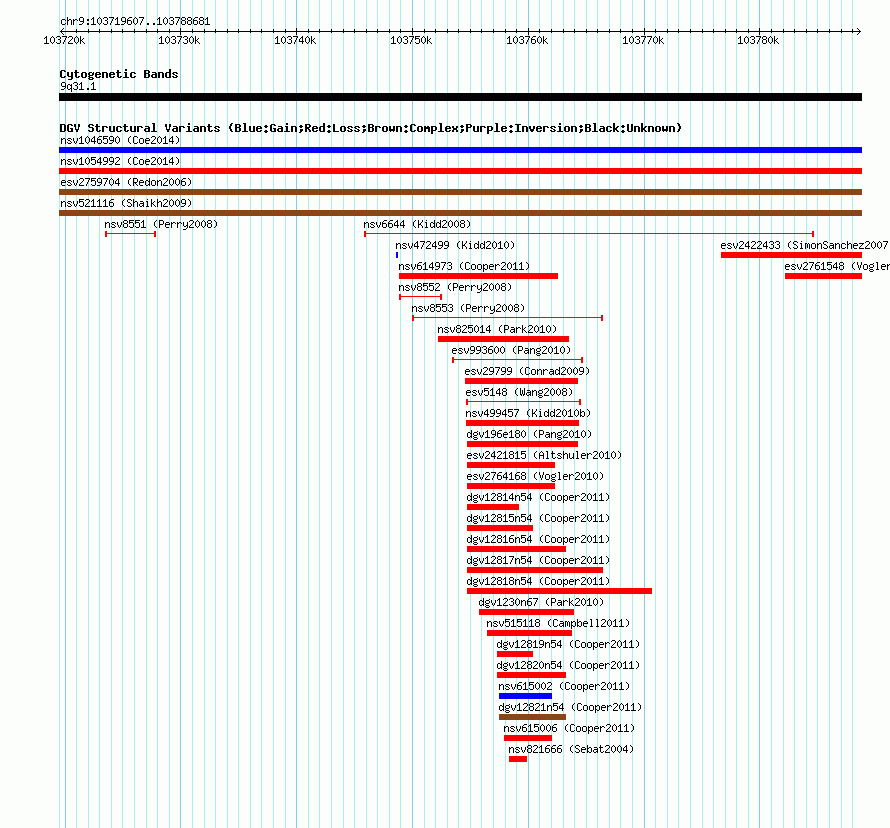Select the red nsv614973 bar
The image size is (890, 828).
point(478,276)
